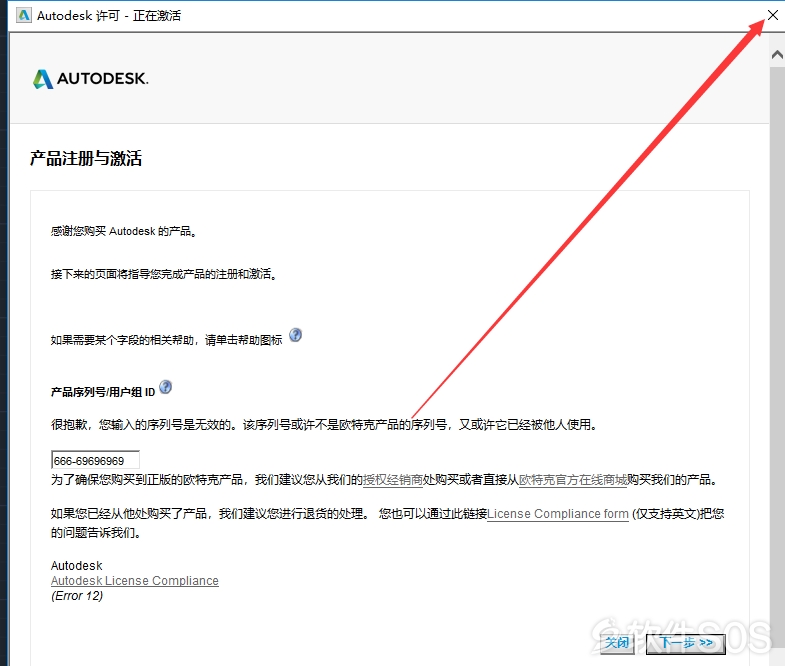Click the 产品注册与激活 heading
This screenshot has width=785, height=666.
(86, 158)
